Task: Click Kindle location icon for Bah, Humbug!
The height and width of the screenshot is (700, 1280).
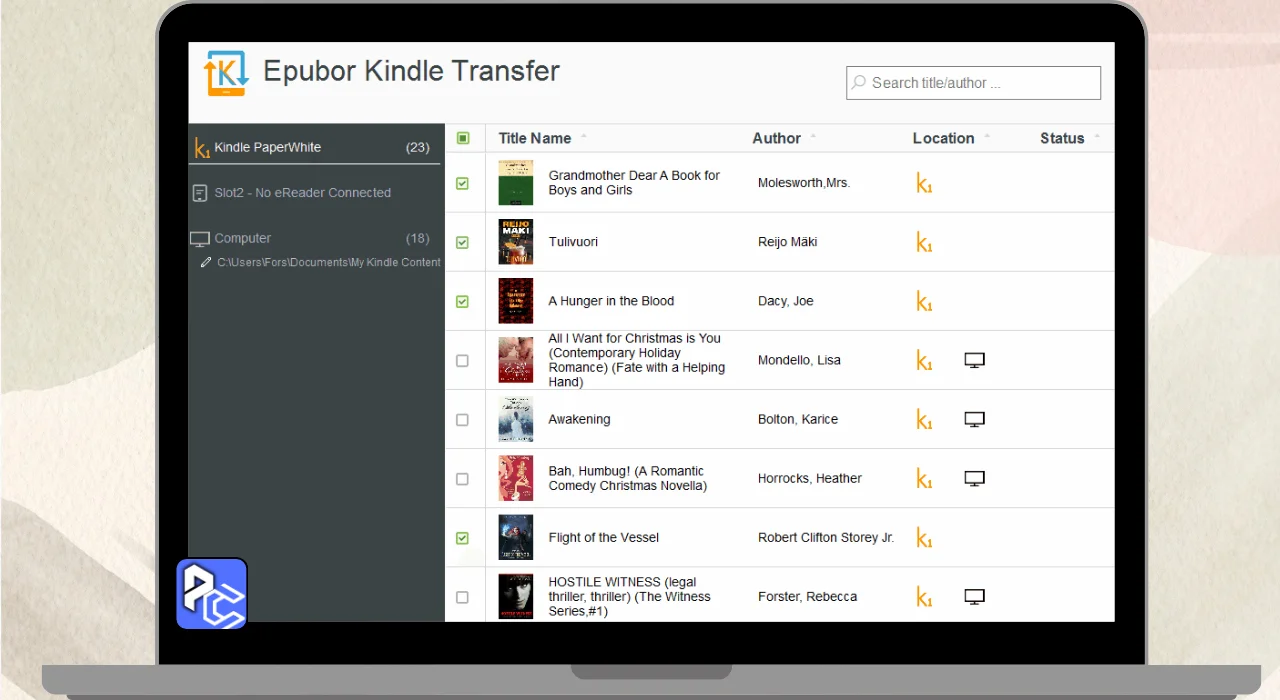Action: coord(924,478)
